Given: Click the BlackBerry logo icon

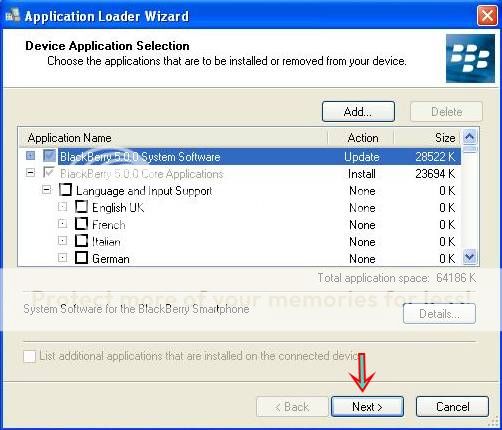Looking at the screenshot, I should [x=470, y=59].
